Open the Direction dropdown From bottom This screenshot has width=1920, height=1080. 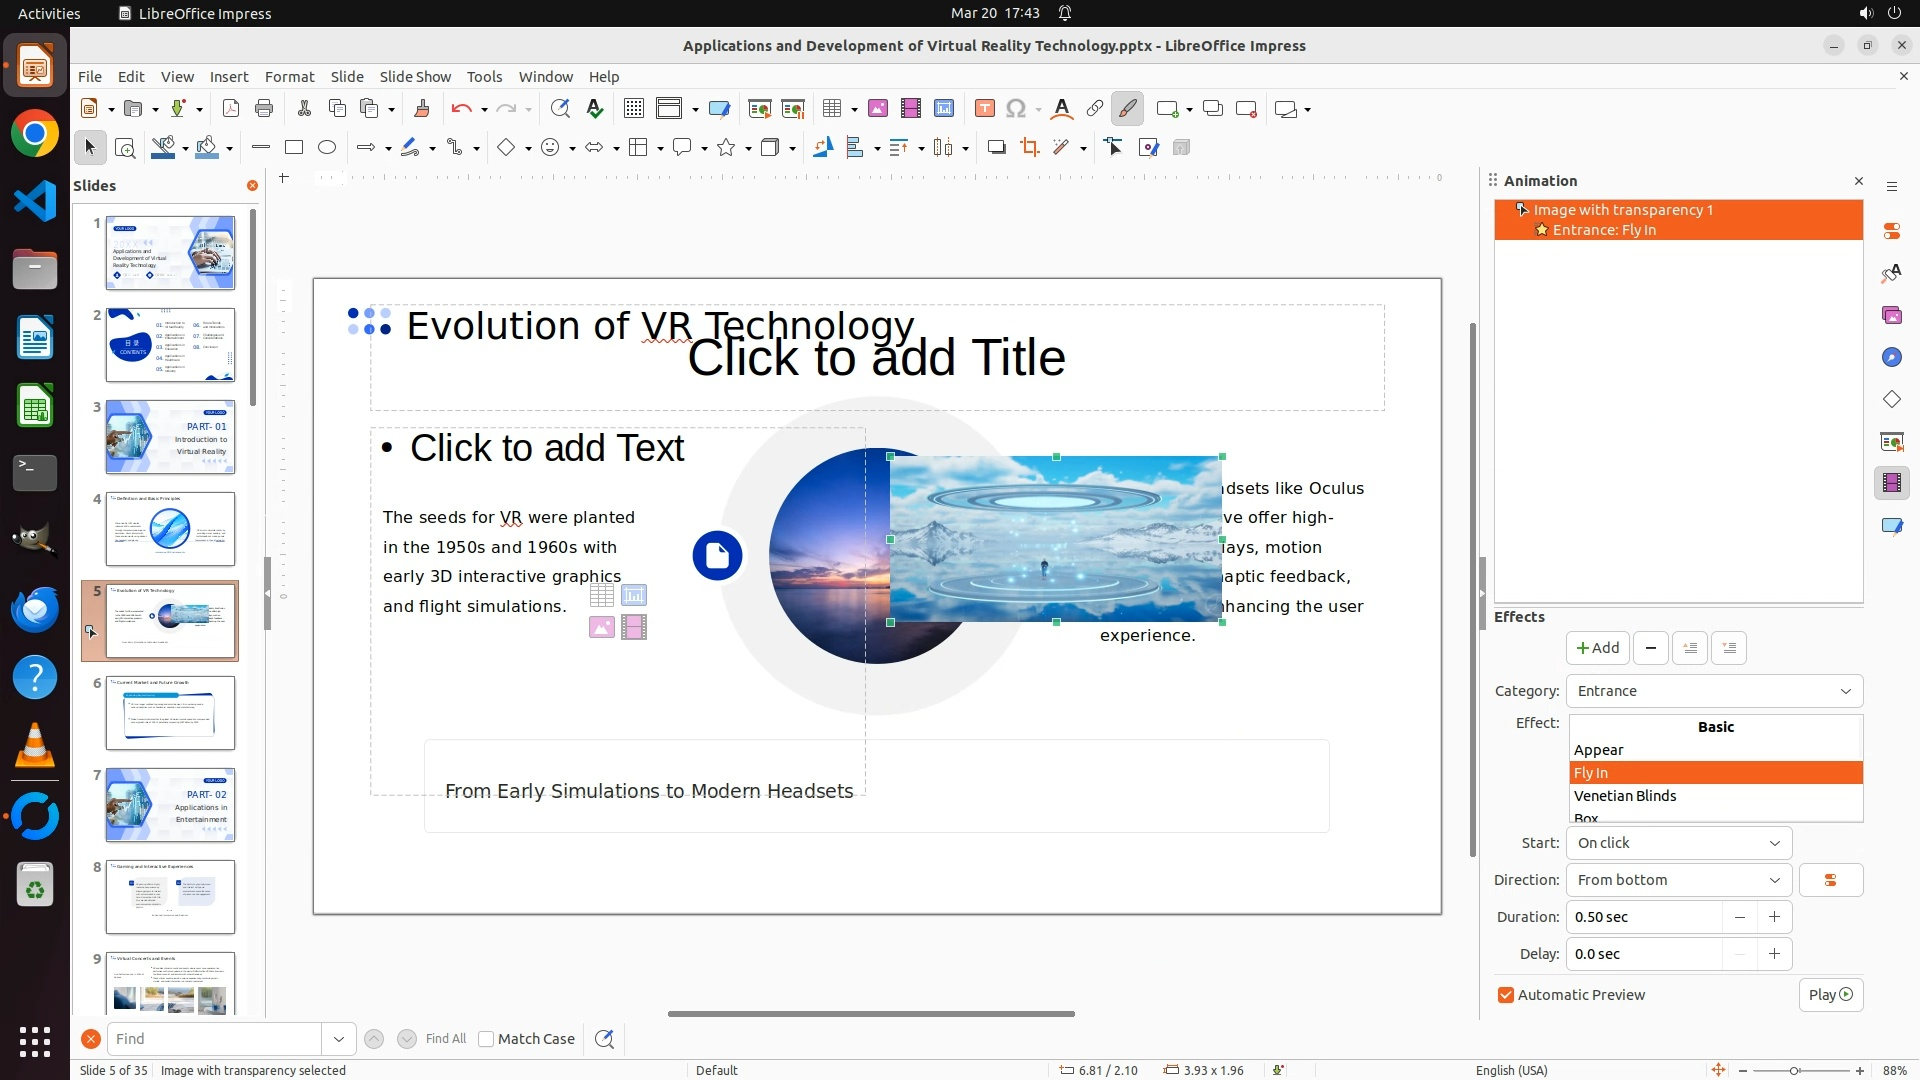[x=1678, y=880]
